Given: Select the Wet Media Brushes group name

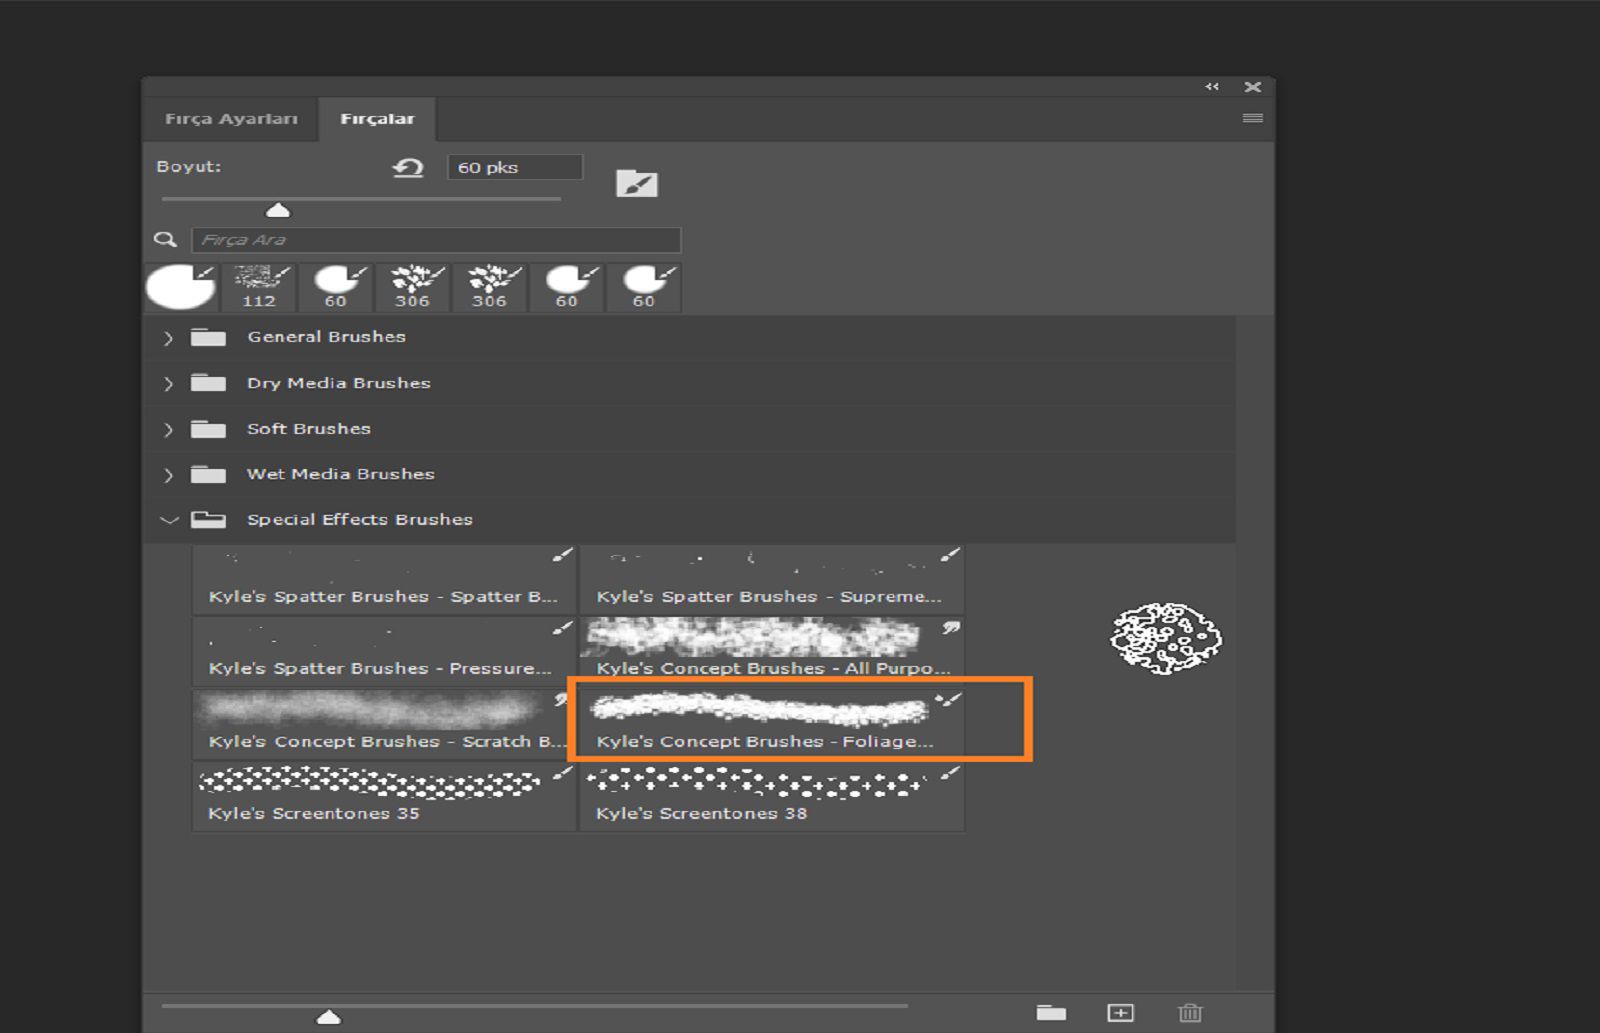Looking at the screenshot, I should tap(341, 474).
